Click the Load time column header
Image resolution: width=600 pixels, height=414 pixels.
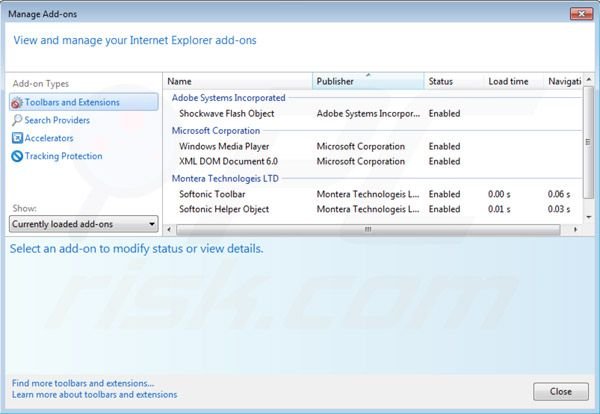[x=511, y=81]
